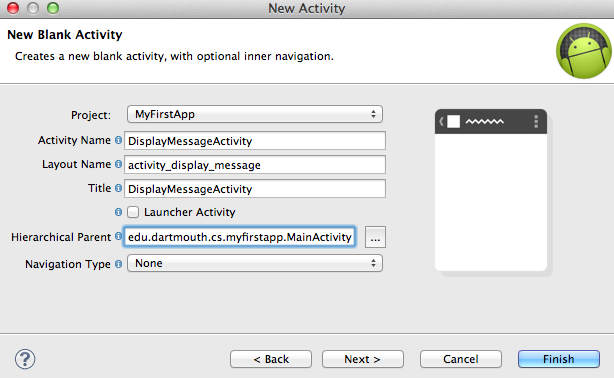
Task: Focus the Title text field
Action: pos(255,189)
